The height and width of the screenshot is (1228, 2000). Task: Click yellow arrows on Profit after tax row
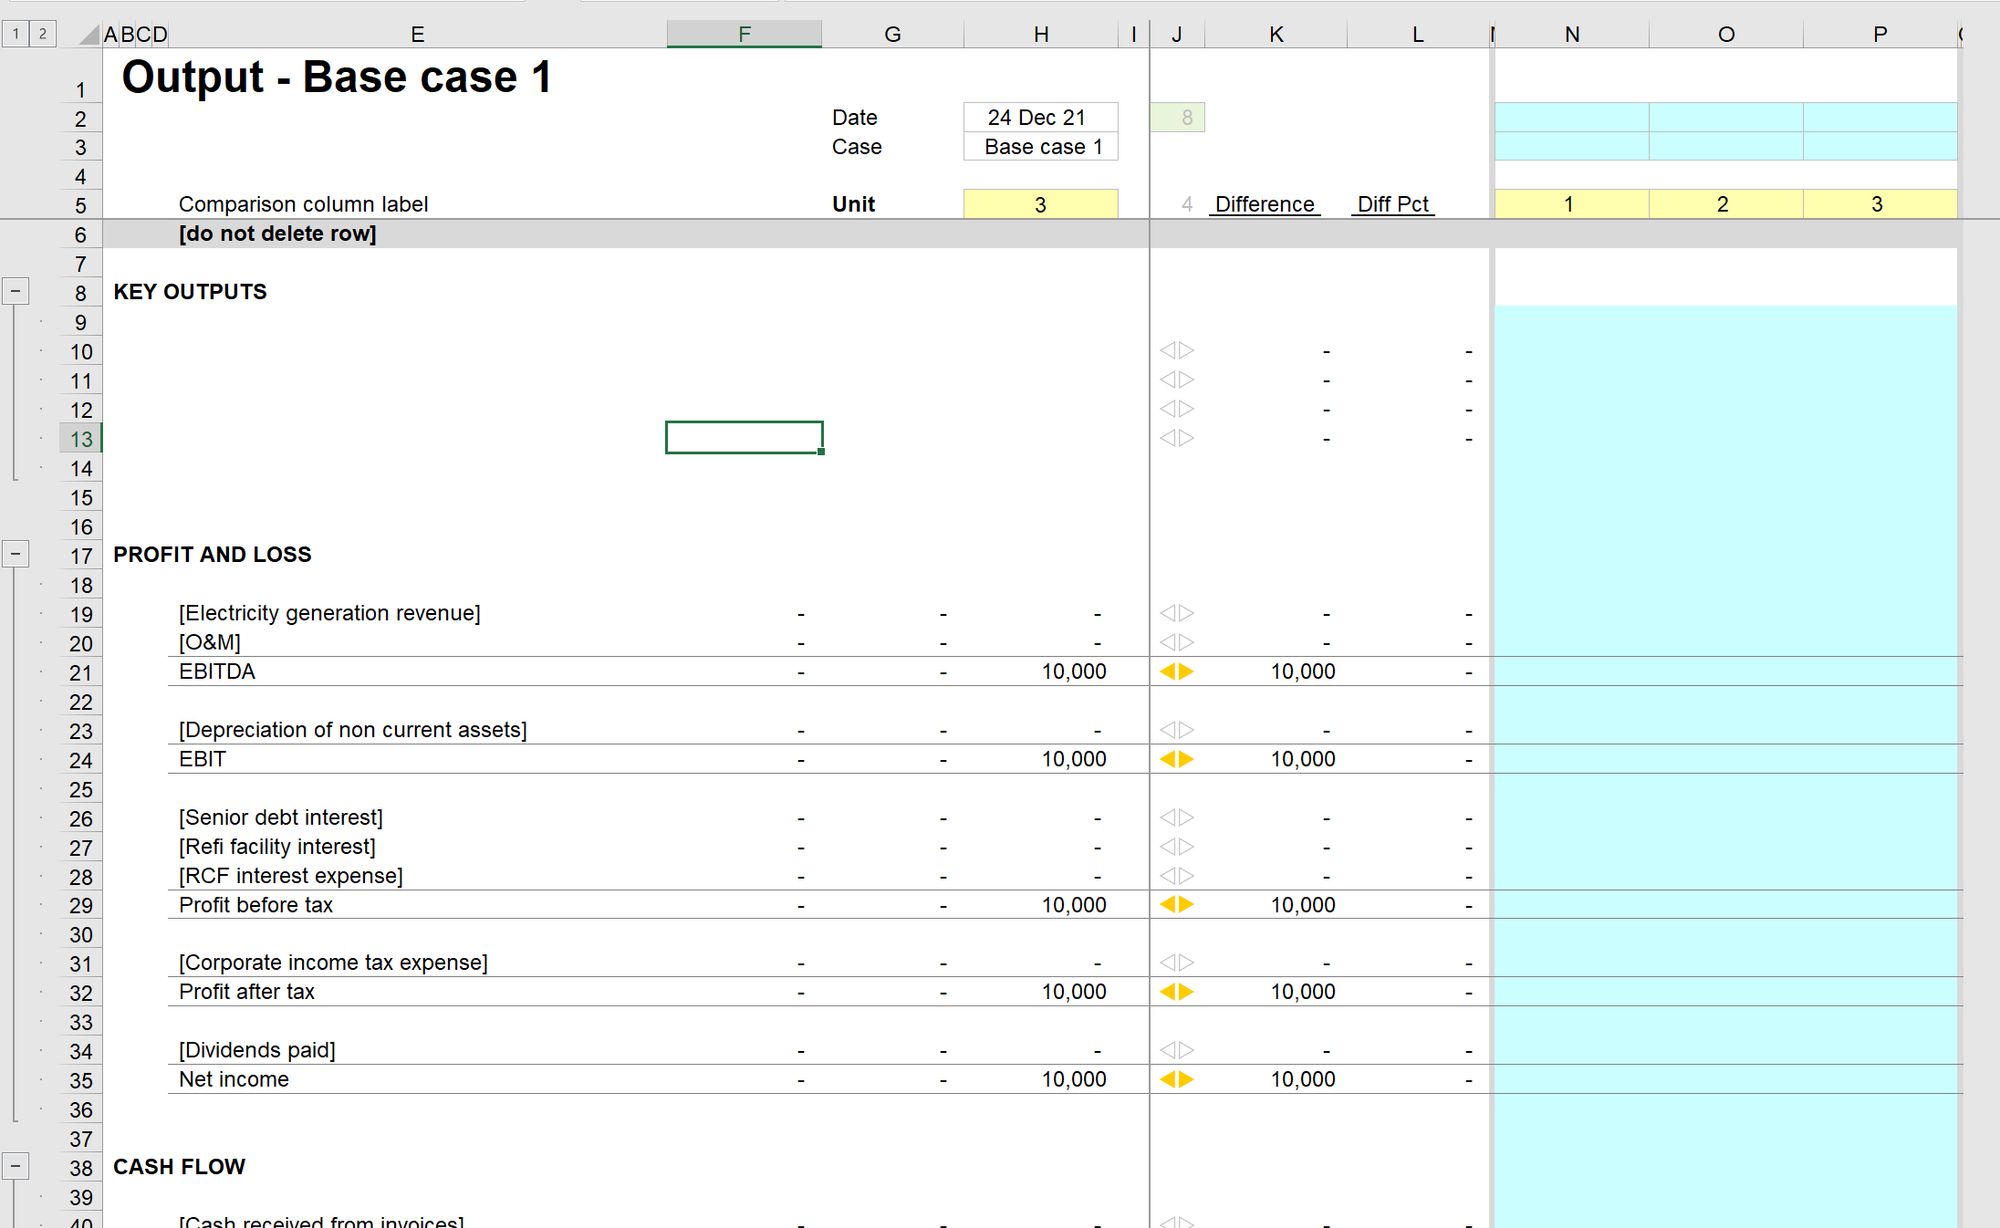click(x=1177, y=992)
